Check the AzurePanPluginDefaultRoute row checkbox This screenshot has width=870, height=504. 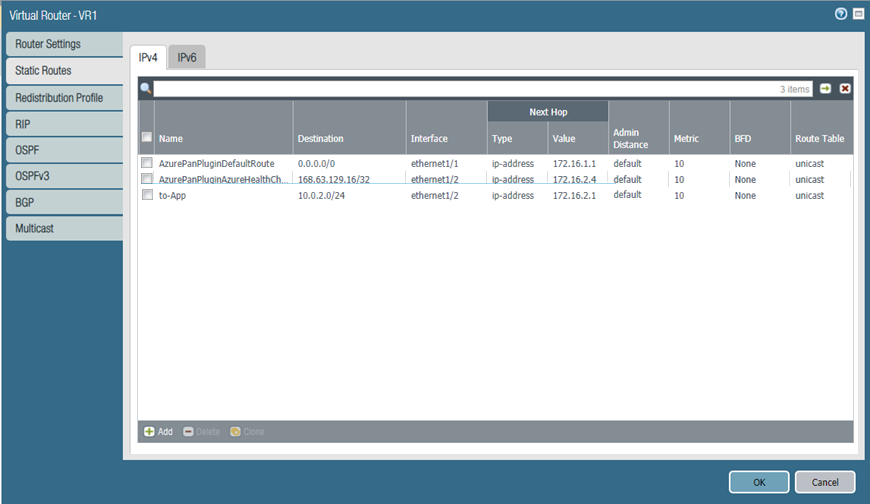pos(147,163)
